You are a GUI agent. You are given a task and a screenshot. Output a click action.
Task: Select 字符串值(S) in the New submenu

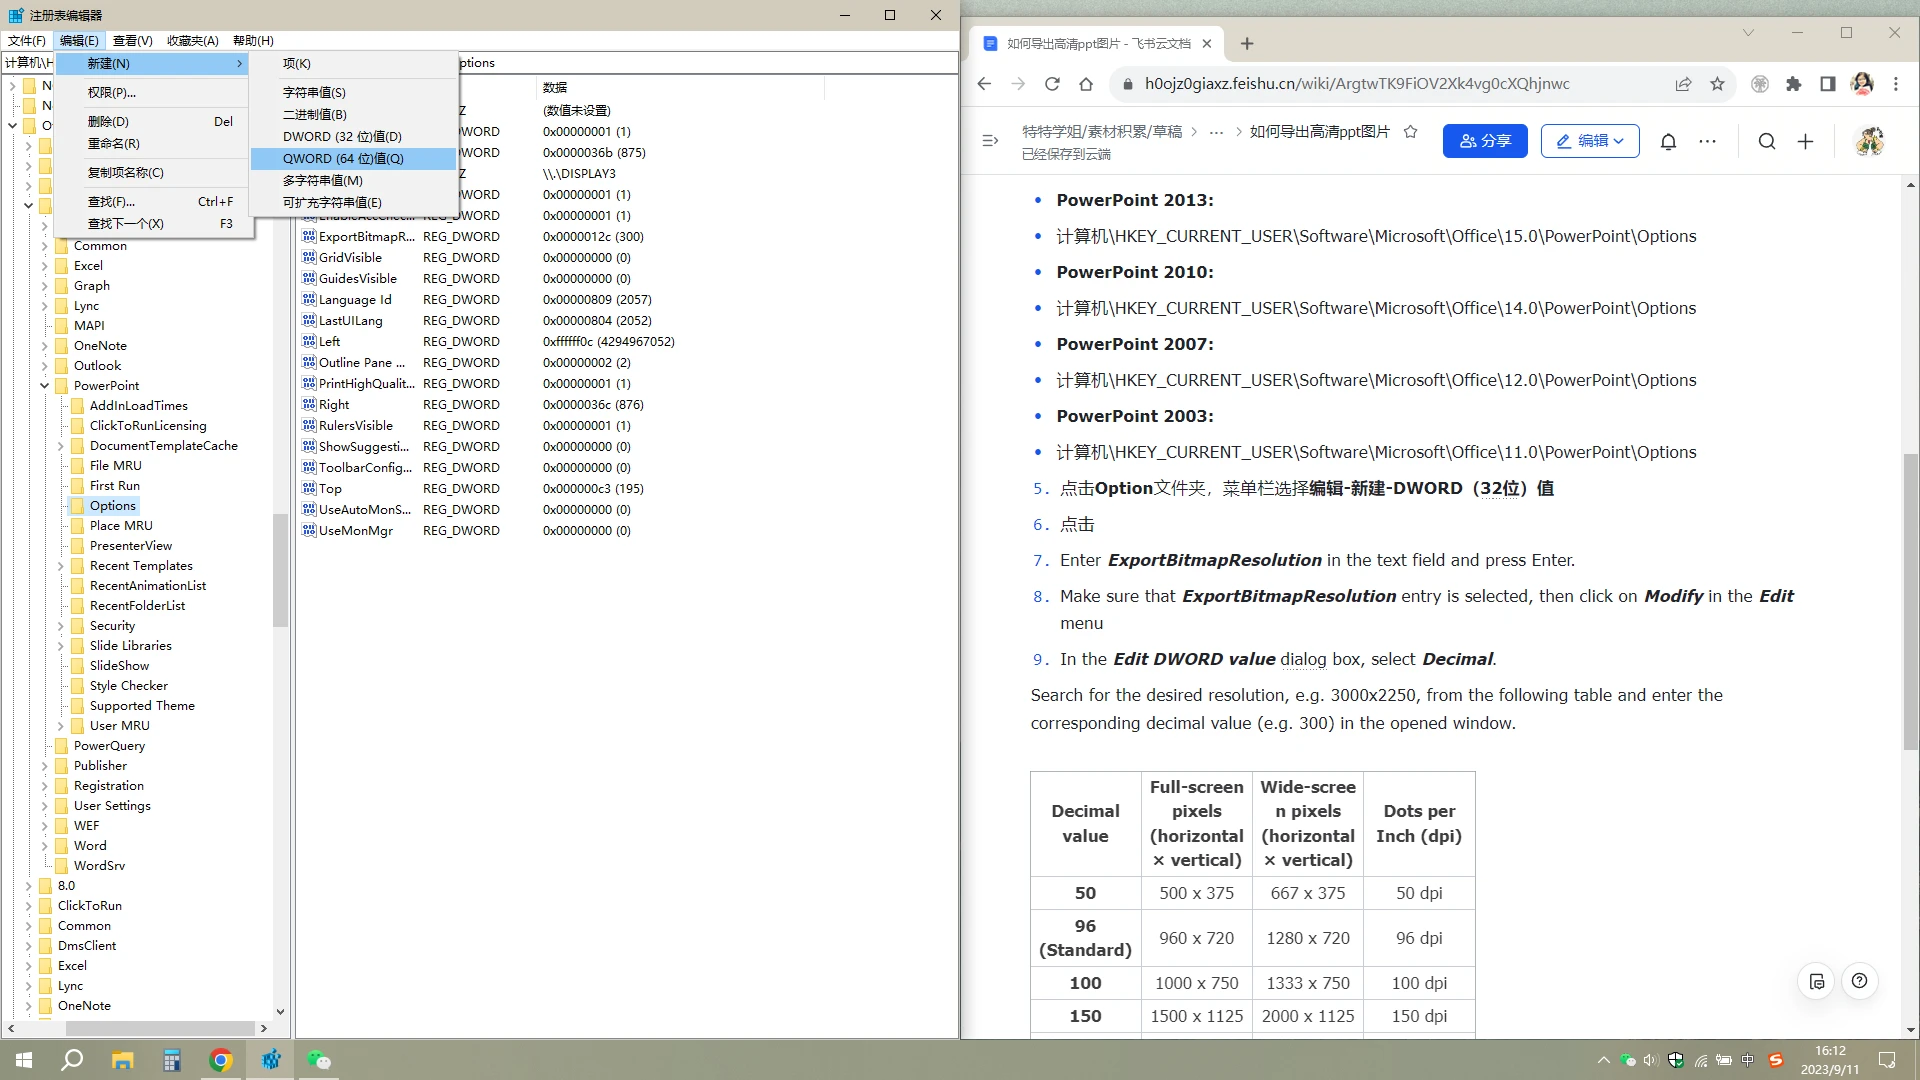(x=354, y=92)
